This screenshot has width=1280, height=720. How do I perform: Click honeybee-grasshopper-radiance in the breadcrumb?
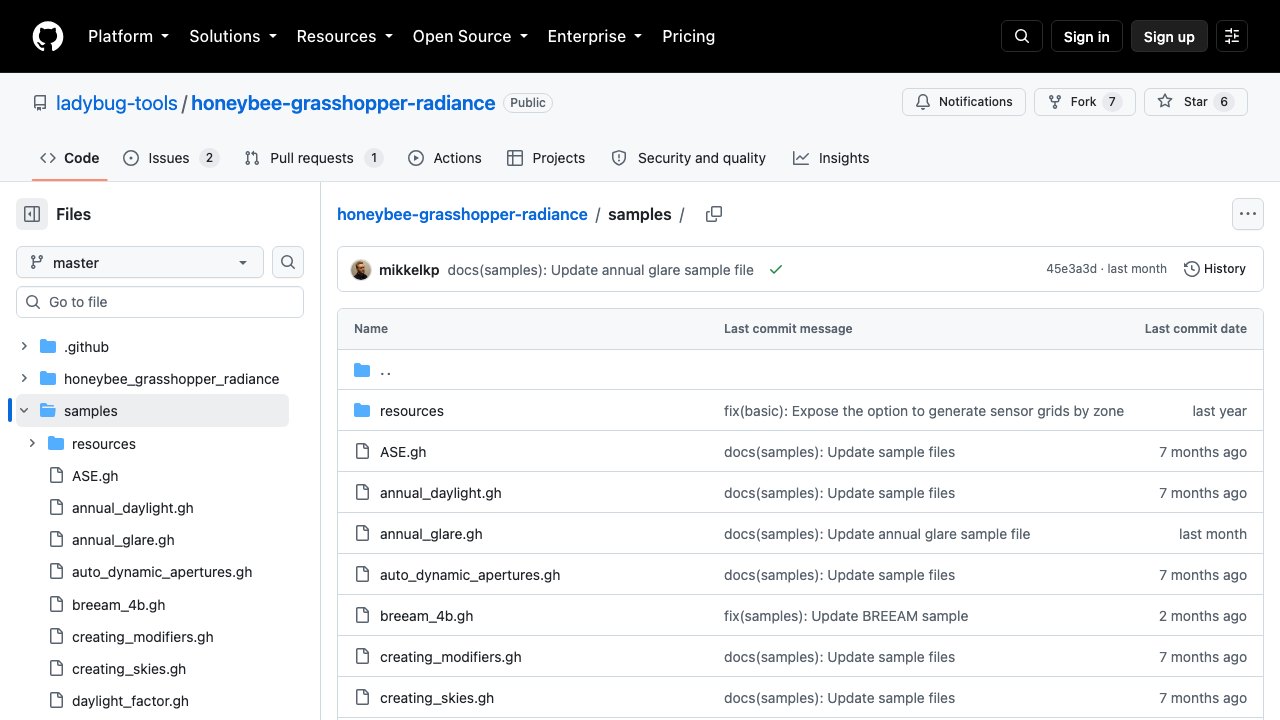point(462,214)
